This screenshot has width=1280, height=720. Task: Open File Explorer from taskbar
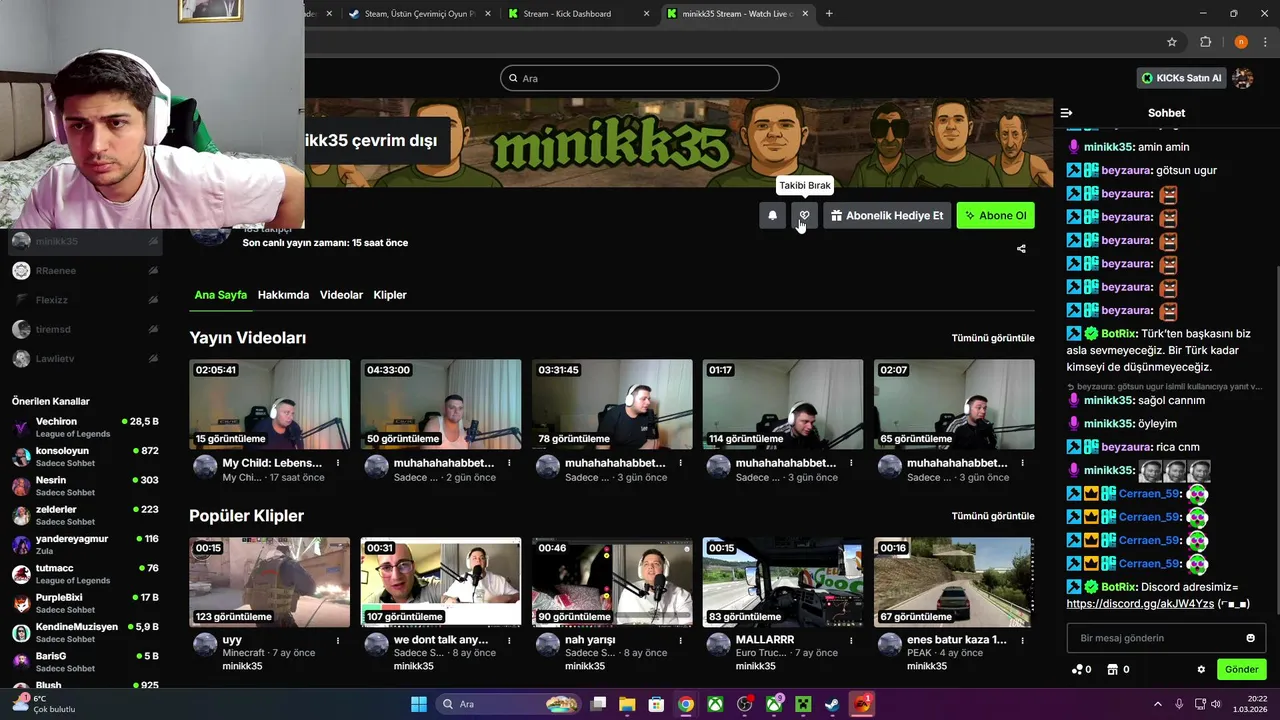pos(627,704)
